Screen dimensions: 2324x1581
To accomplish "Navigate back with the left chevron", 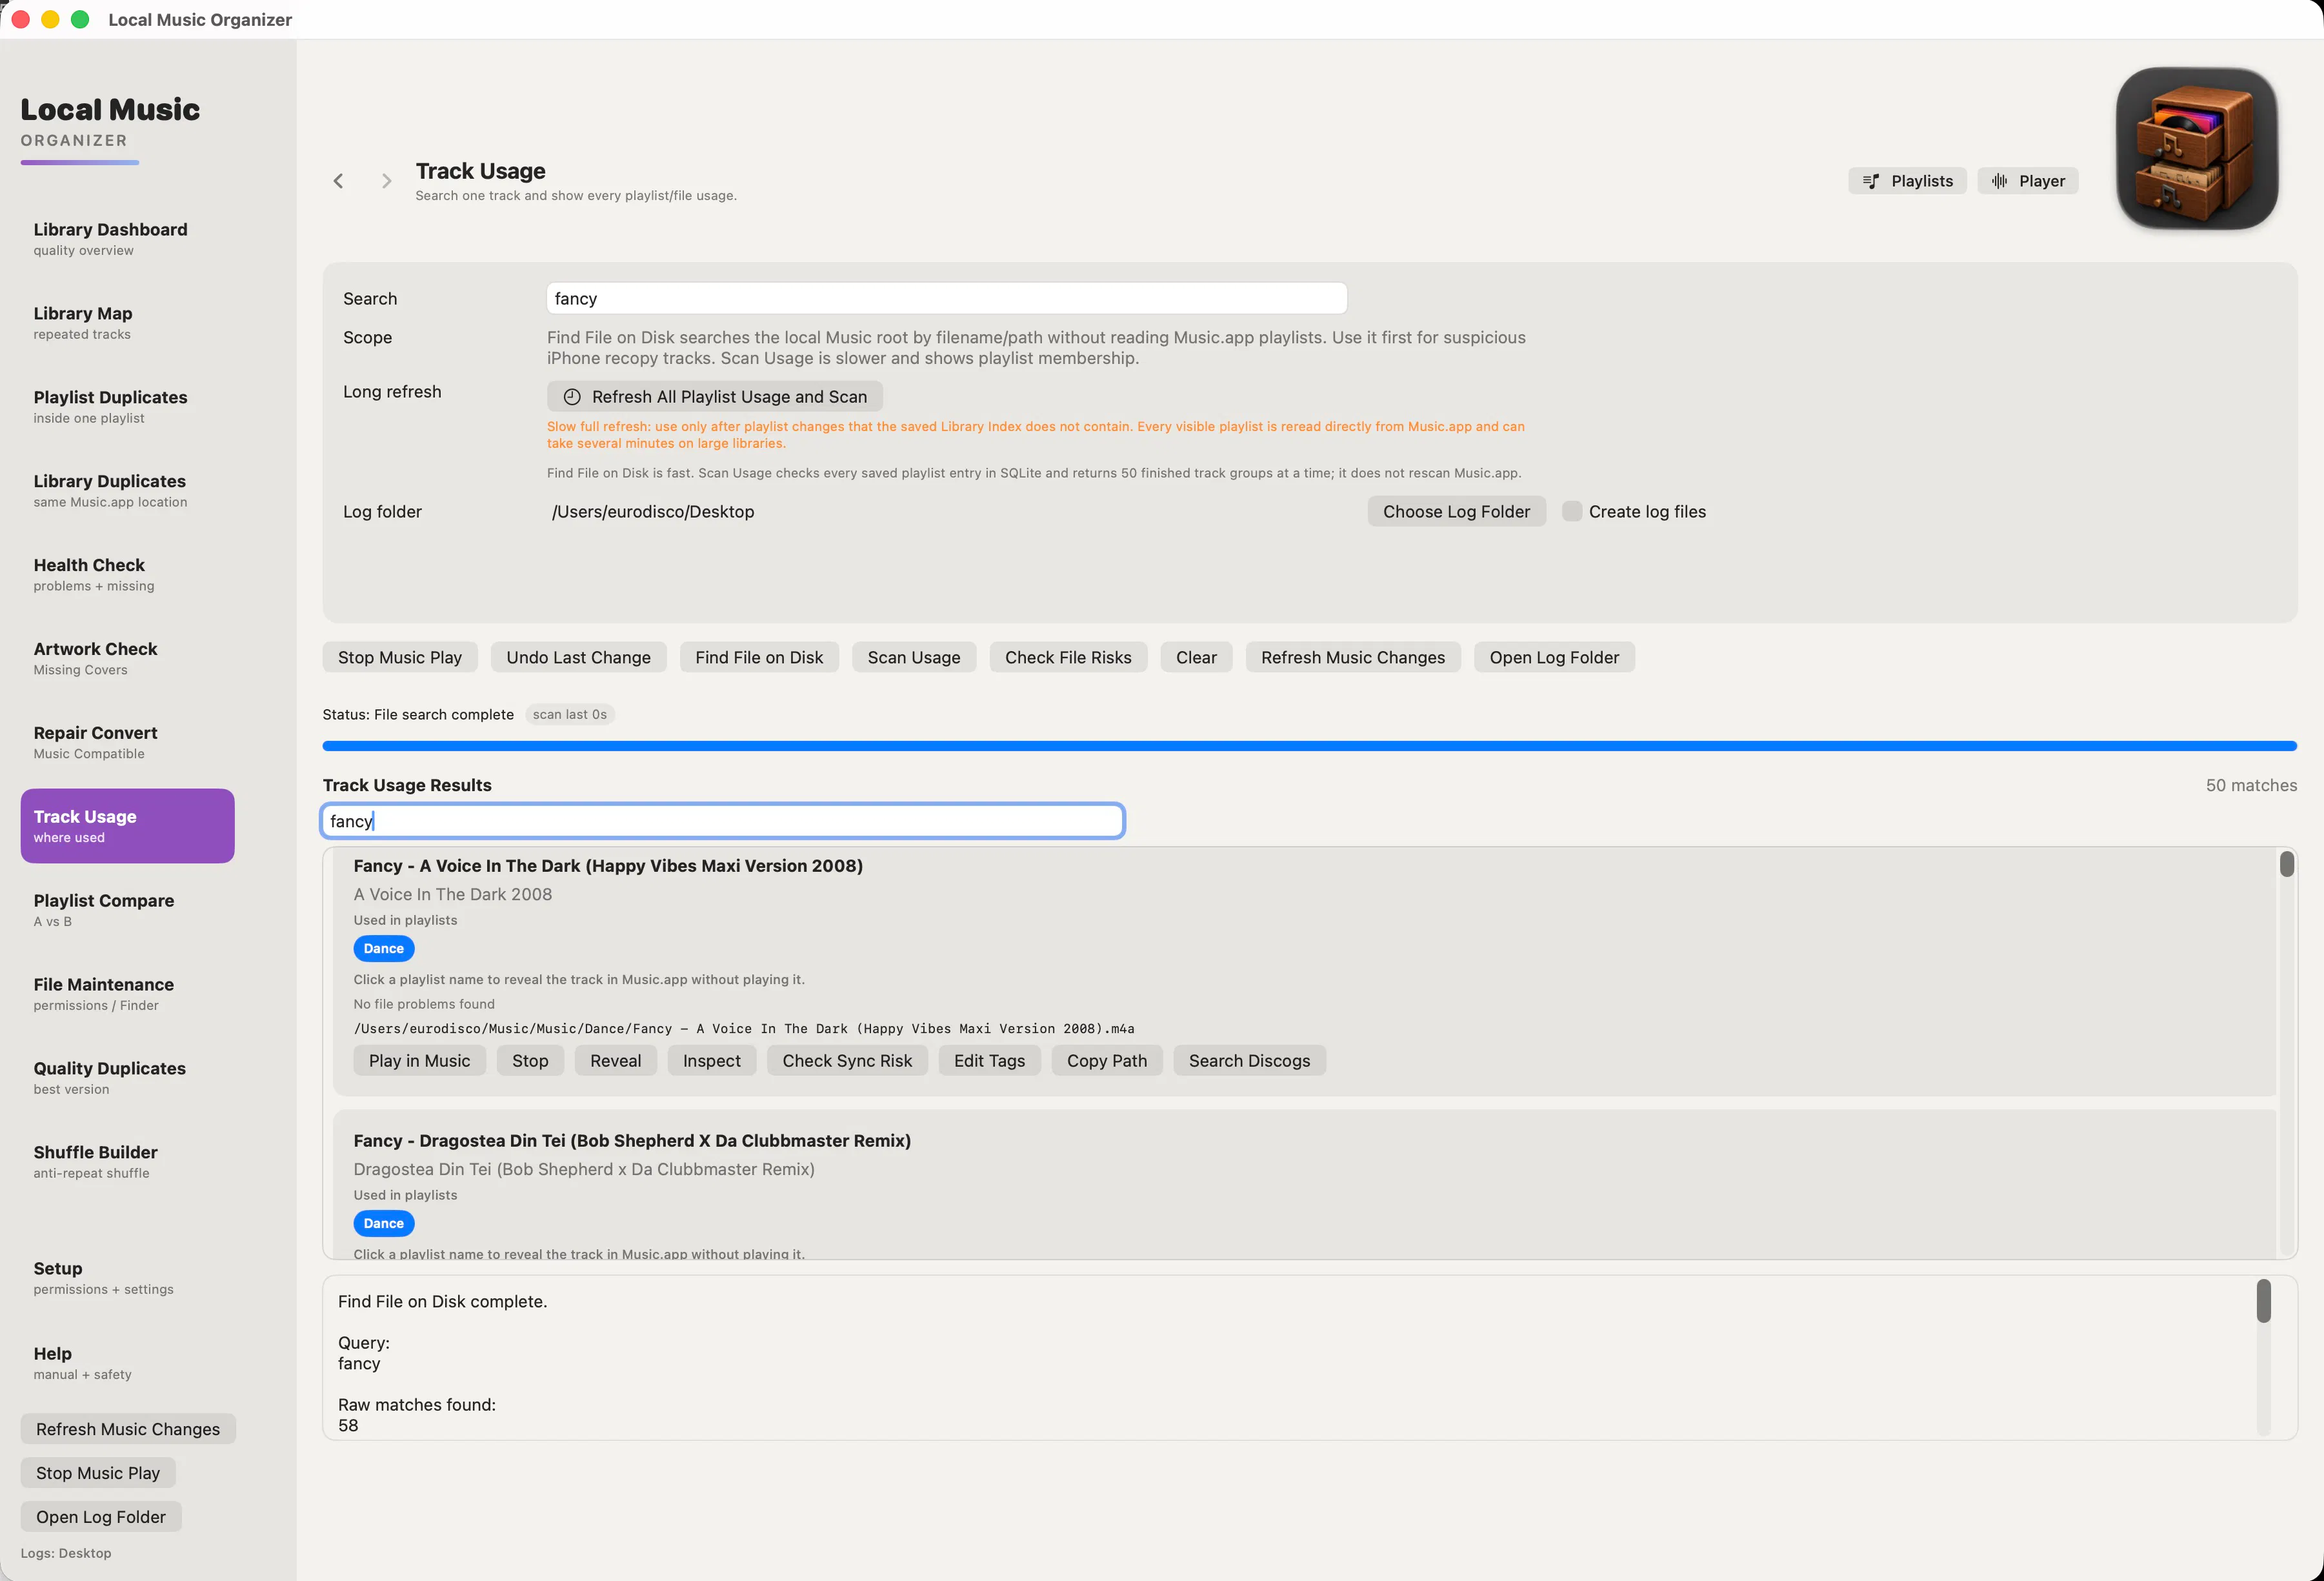I will click(338, 181).
